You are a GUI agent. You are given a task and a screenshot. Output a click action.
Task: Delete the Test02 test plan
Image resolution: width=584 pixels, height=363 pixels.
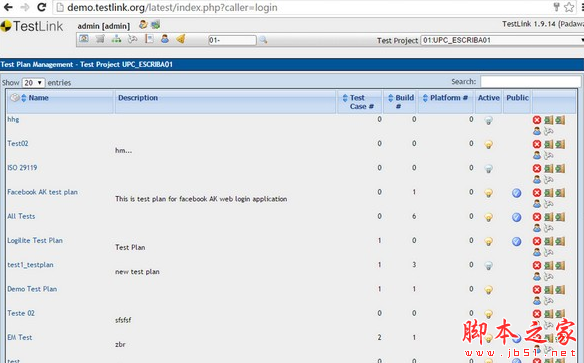[537, 144]
